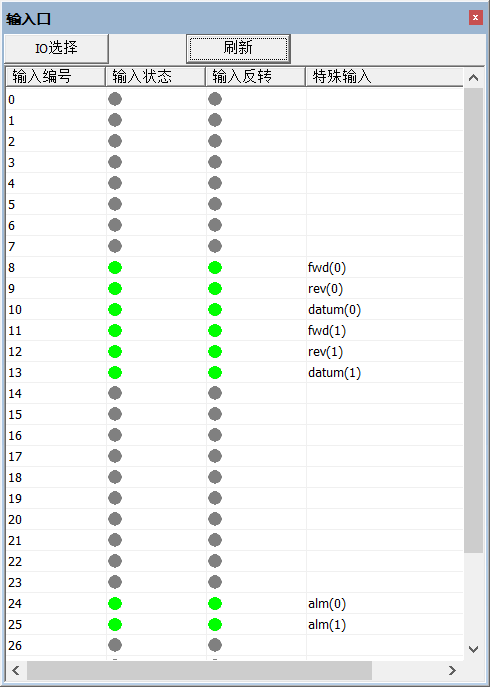
Task: Click gray state indicator in row 21
Action: point(115,541)
